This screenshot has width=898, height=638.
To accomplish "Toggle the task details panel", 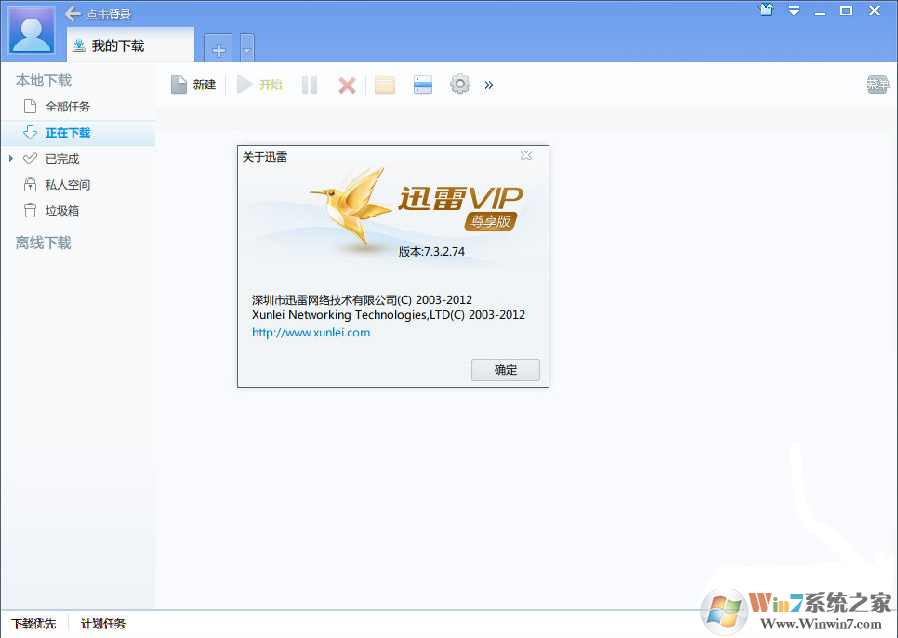I will coord(422,84).
